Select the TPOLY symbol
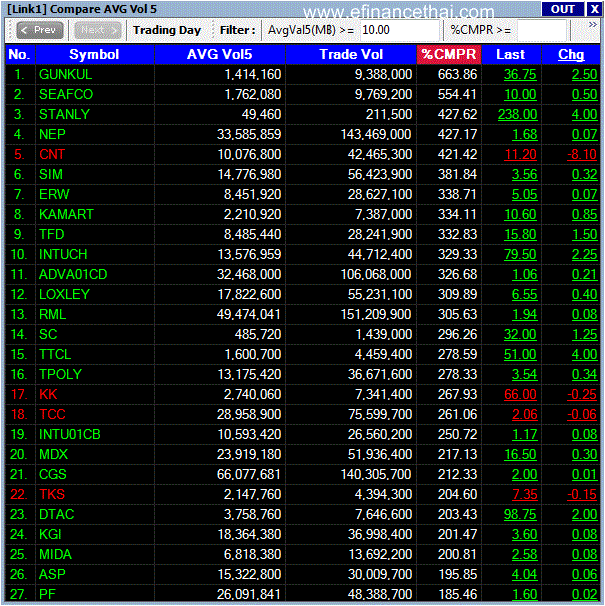 coord(60,374)
